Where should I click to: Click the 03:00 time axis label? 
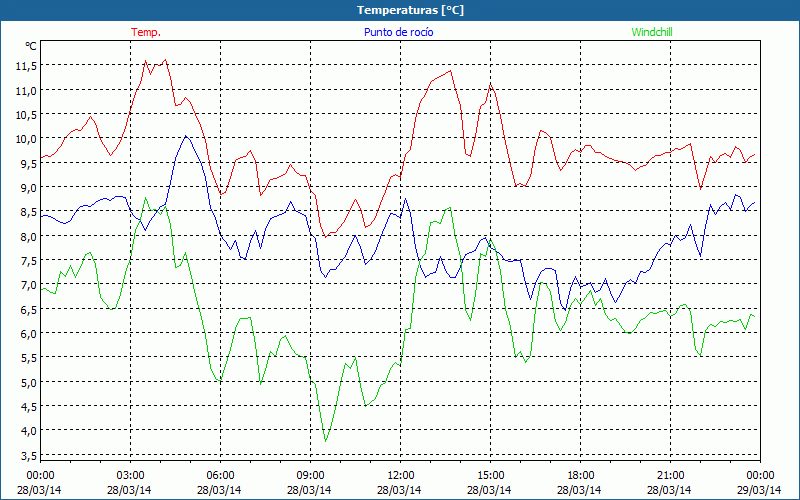click(x=130, y=476)
